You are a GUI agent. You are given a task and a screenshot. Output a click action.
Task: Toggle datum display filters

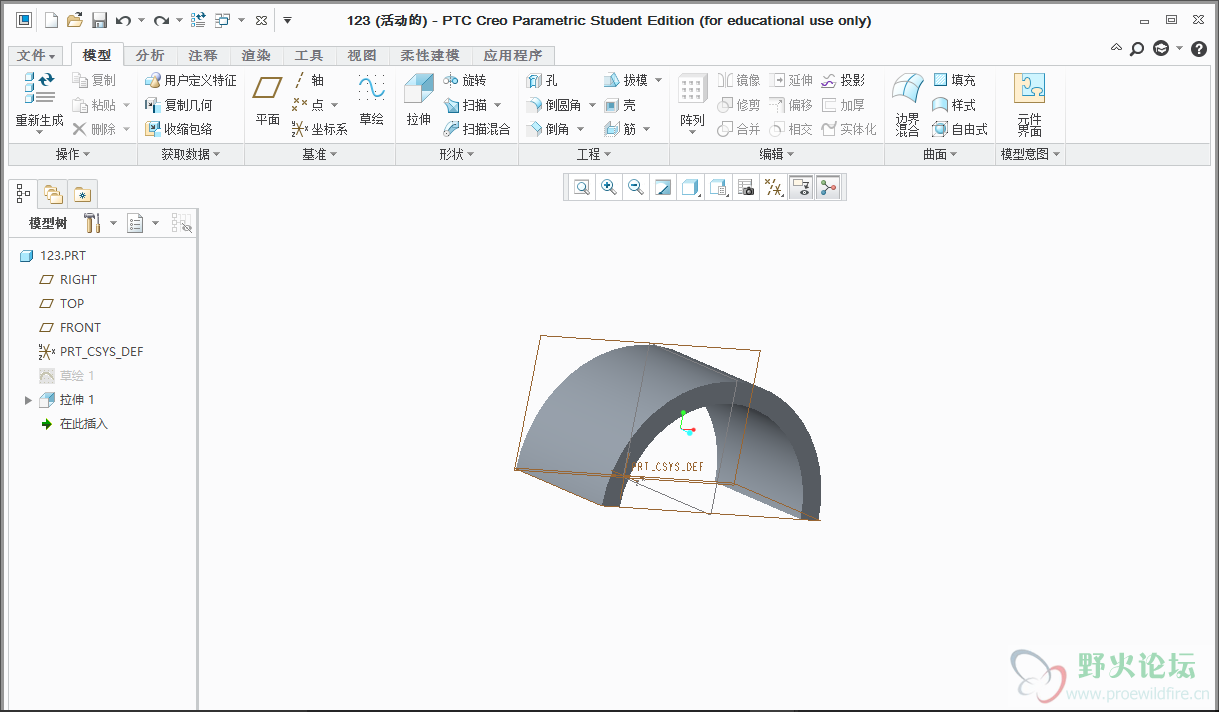773,187
